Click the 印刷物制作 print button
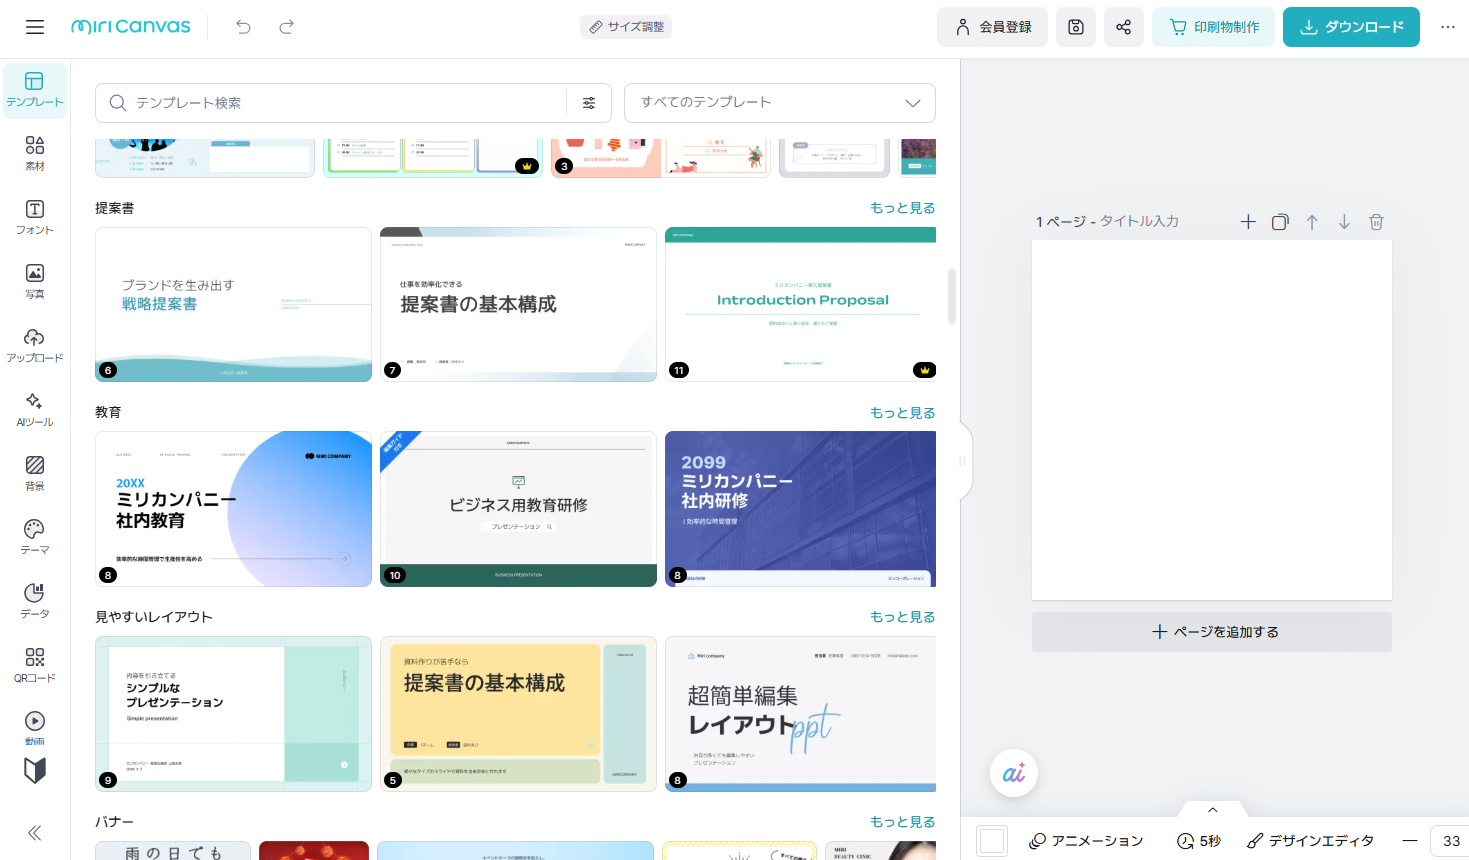The height and width of the screenshot is (860, 1469). pos(1214,27)
